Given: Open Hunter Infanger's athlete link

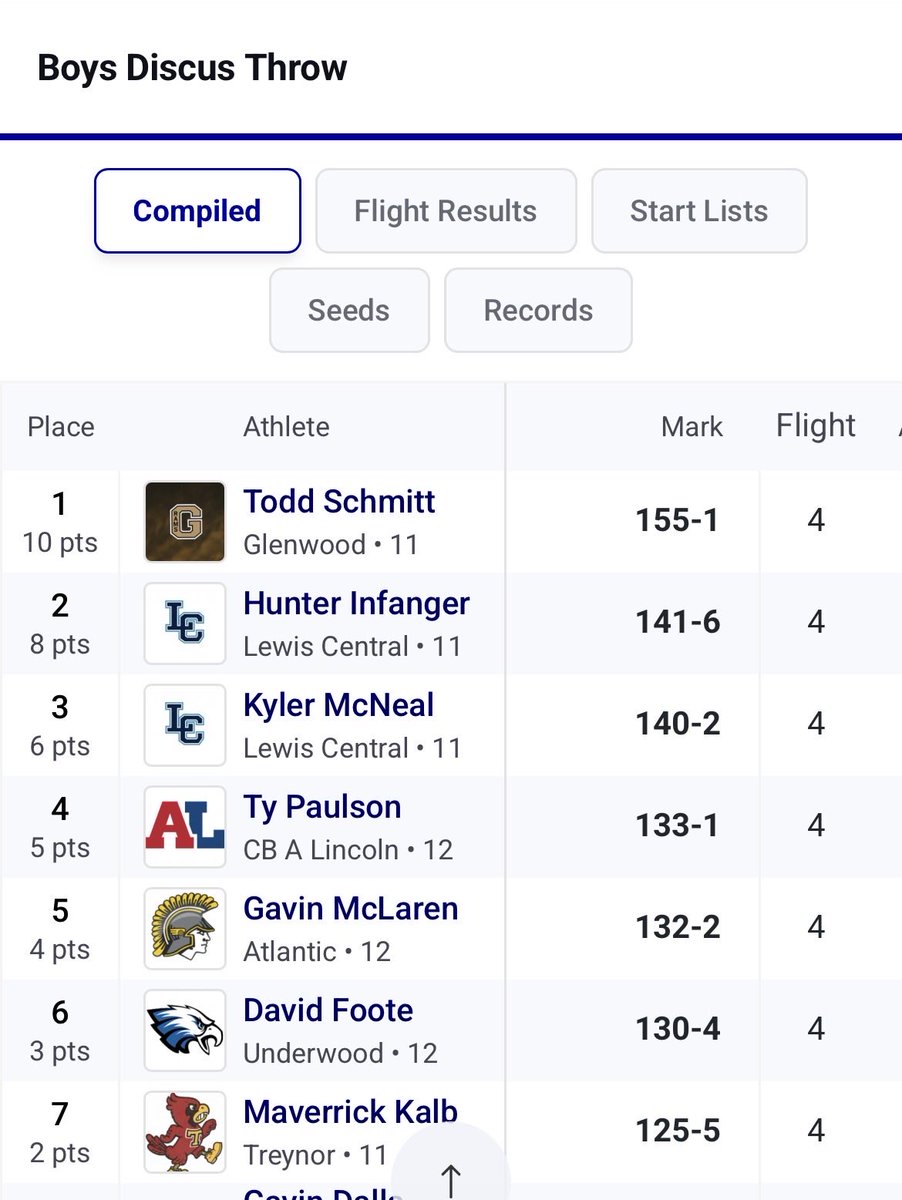Looking at the screenshot, I should pos(356,603).
